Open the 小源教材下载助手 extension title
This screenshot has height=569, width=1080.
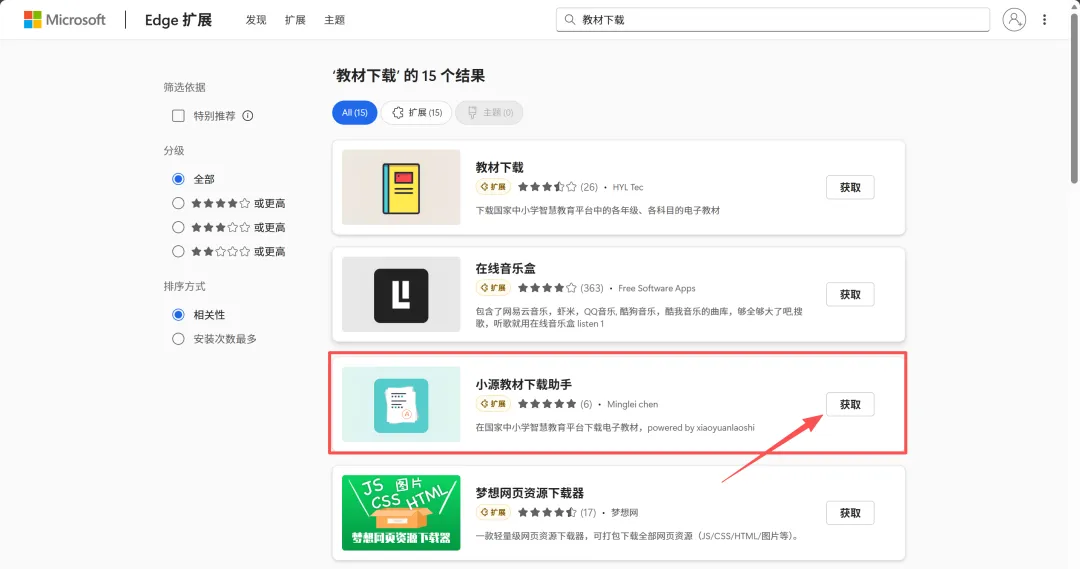(523, 384)
